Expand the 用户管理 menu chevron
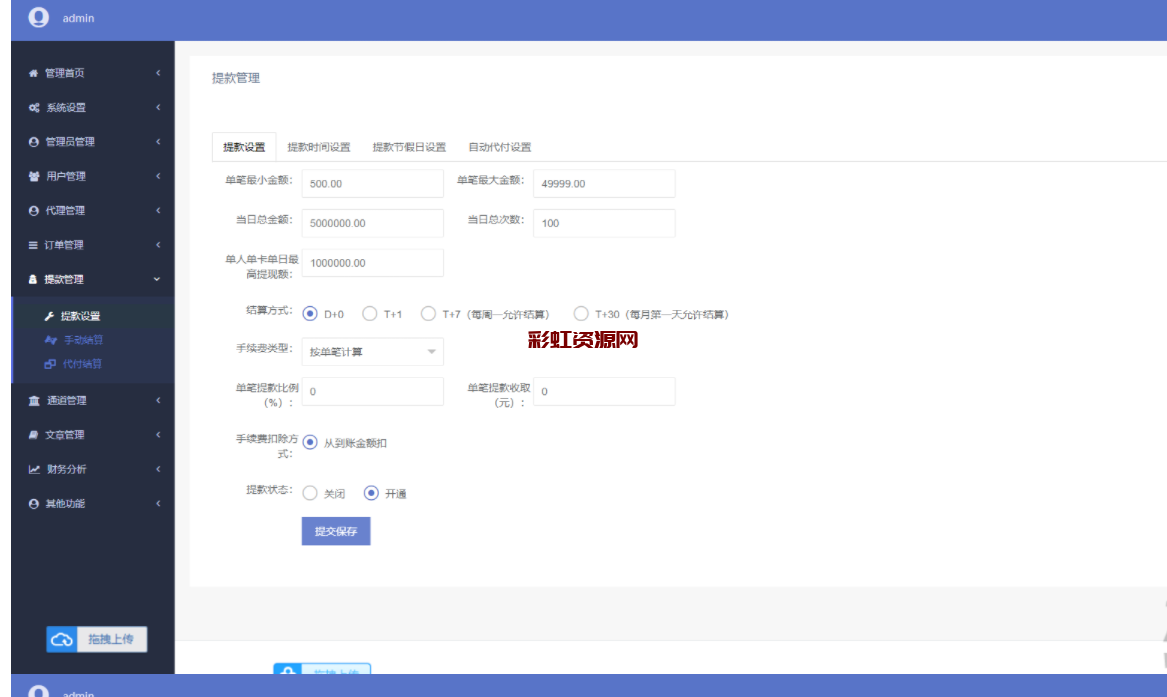1167x697 pixels. [x=158, y=176]
